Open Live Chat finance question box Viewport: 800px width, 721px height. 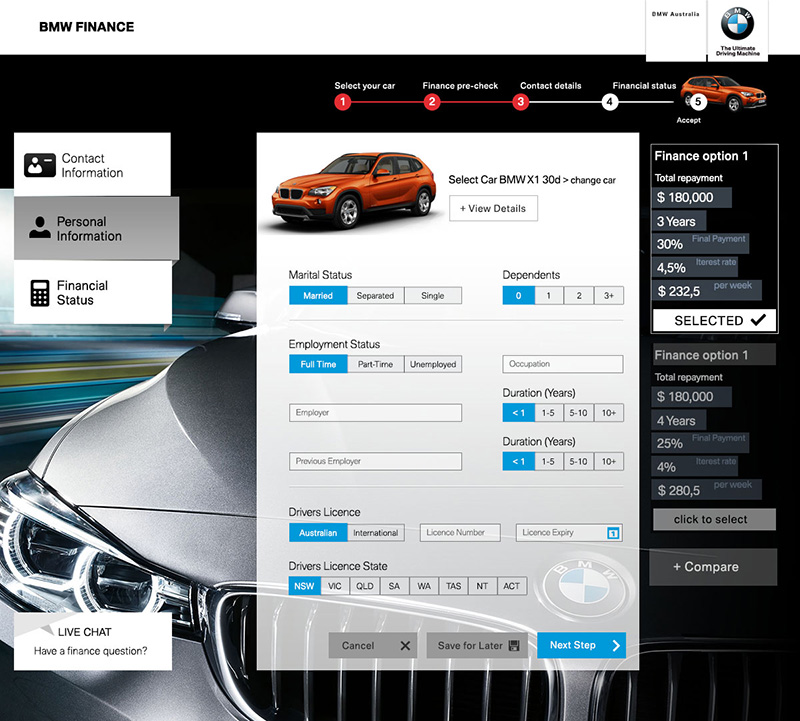pyautogui.click(x=92, y=642)
